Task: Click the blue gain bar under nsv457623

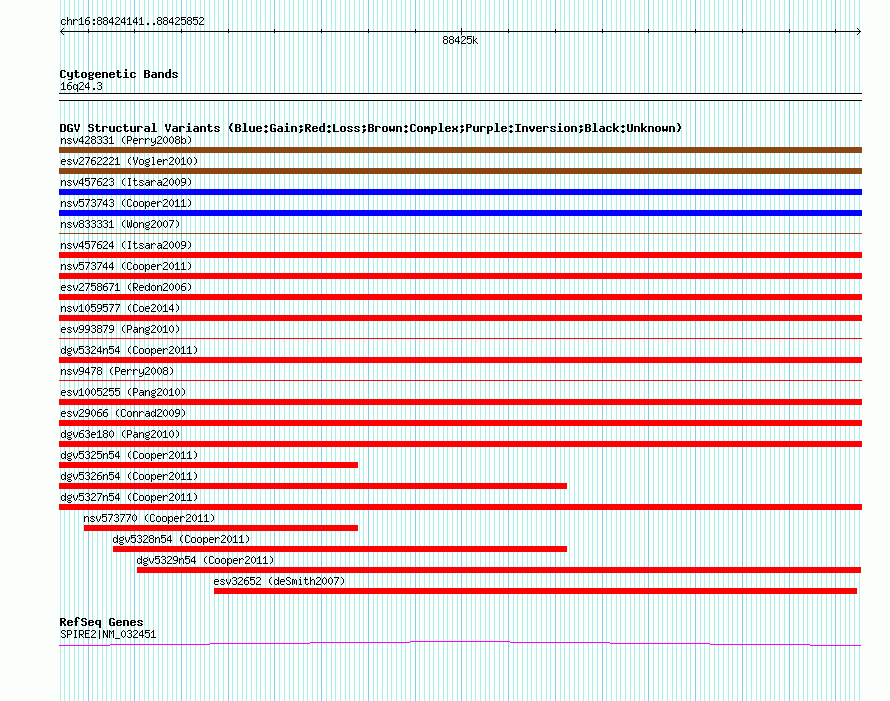Action: point(460,192)
